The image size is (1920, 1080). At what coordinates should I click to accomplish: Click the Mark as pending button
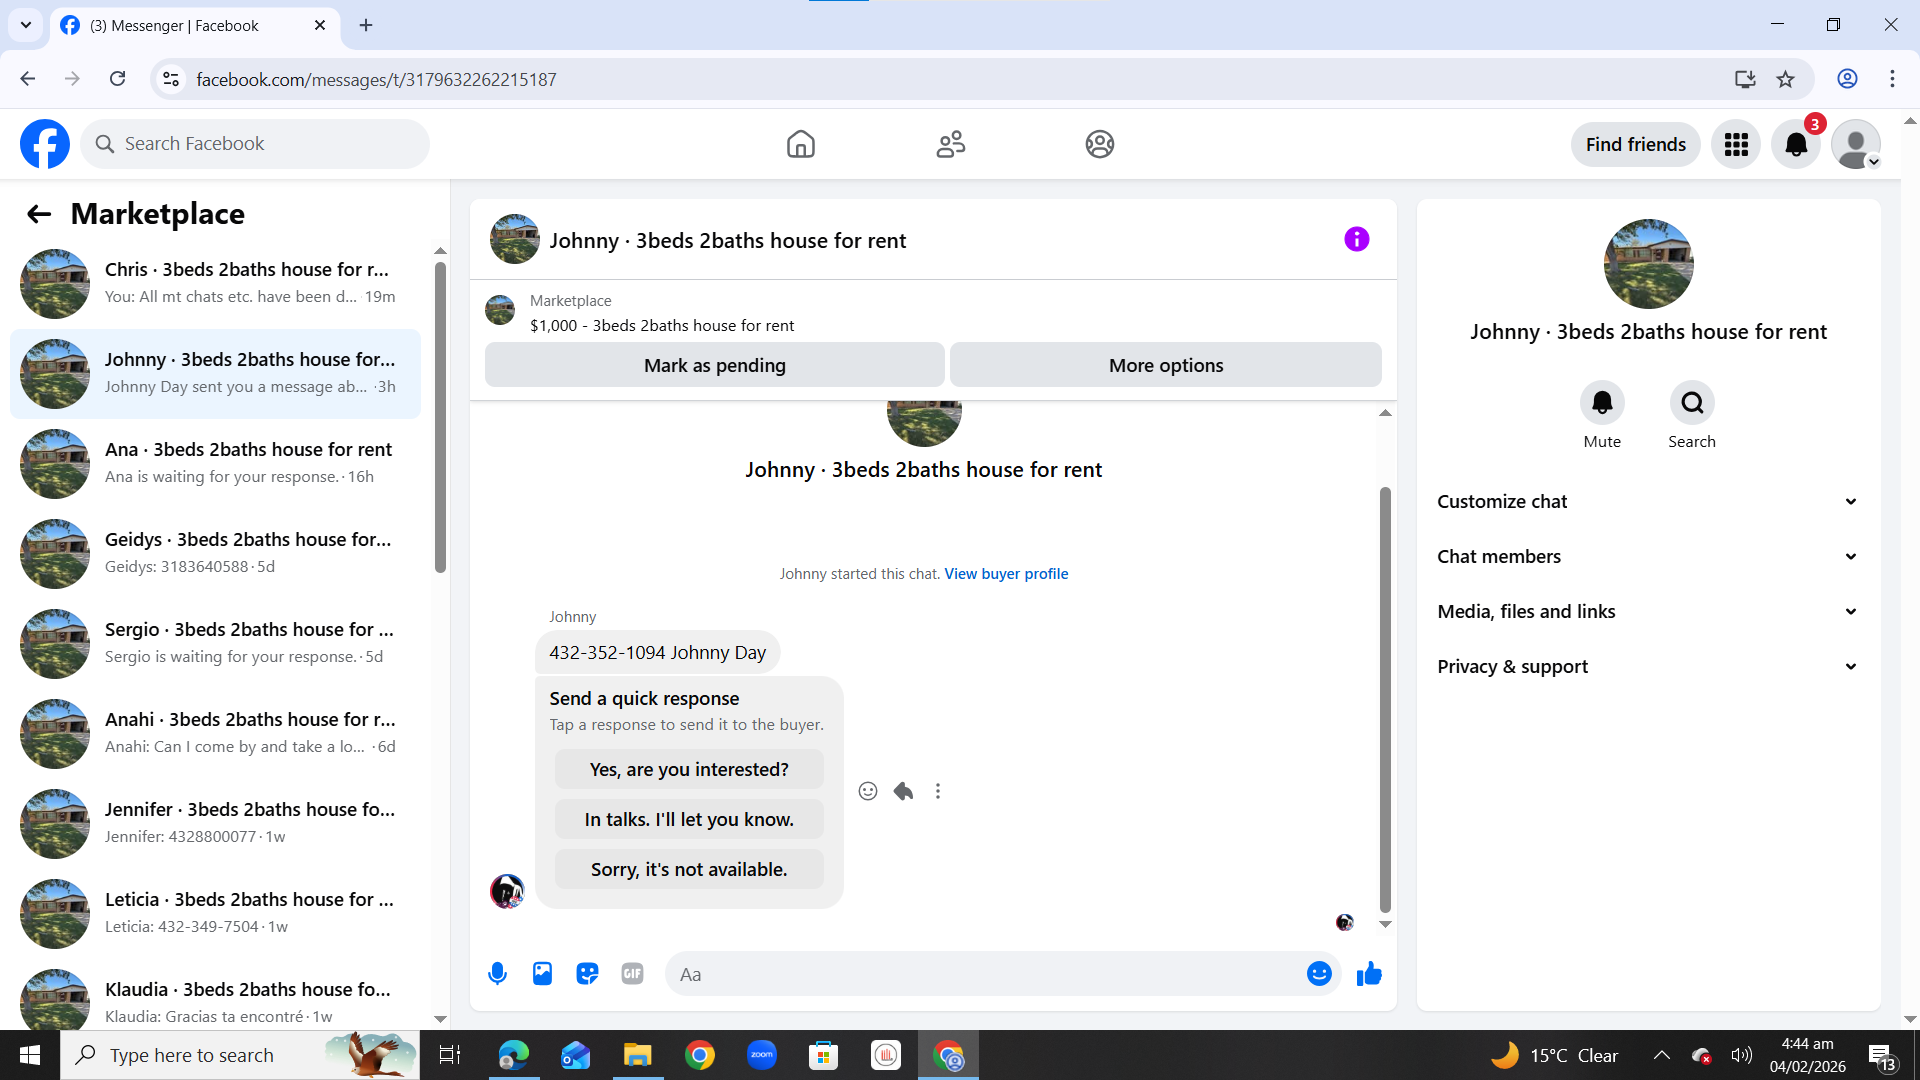pos(714,365)
